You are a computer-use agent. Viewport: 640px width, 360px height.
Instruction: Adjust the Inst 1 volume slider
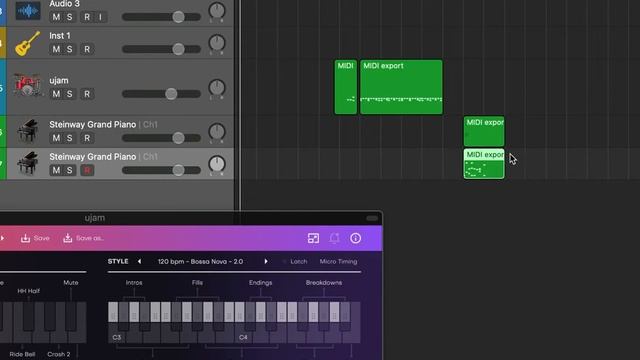point(161,49)
